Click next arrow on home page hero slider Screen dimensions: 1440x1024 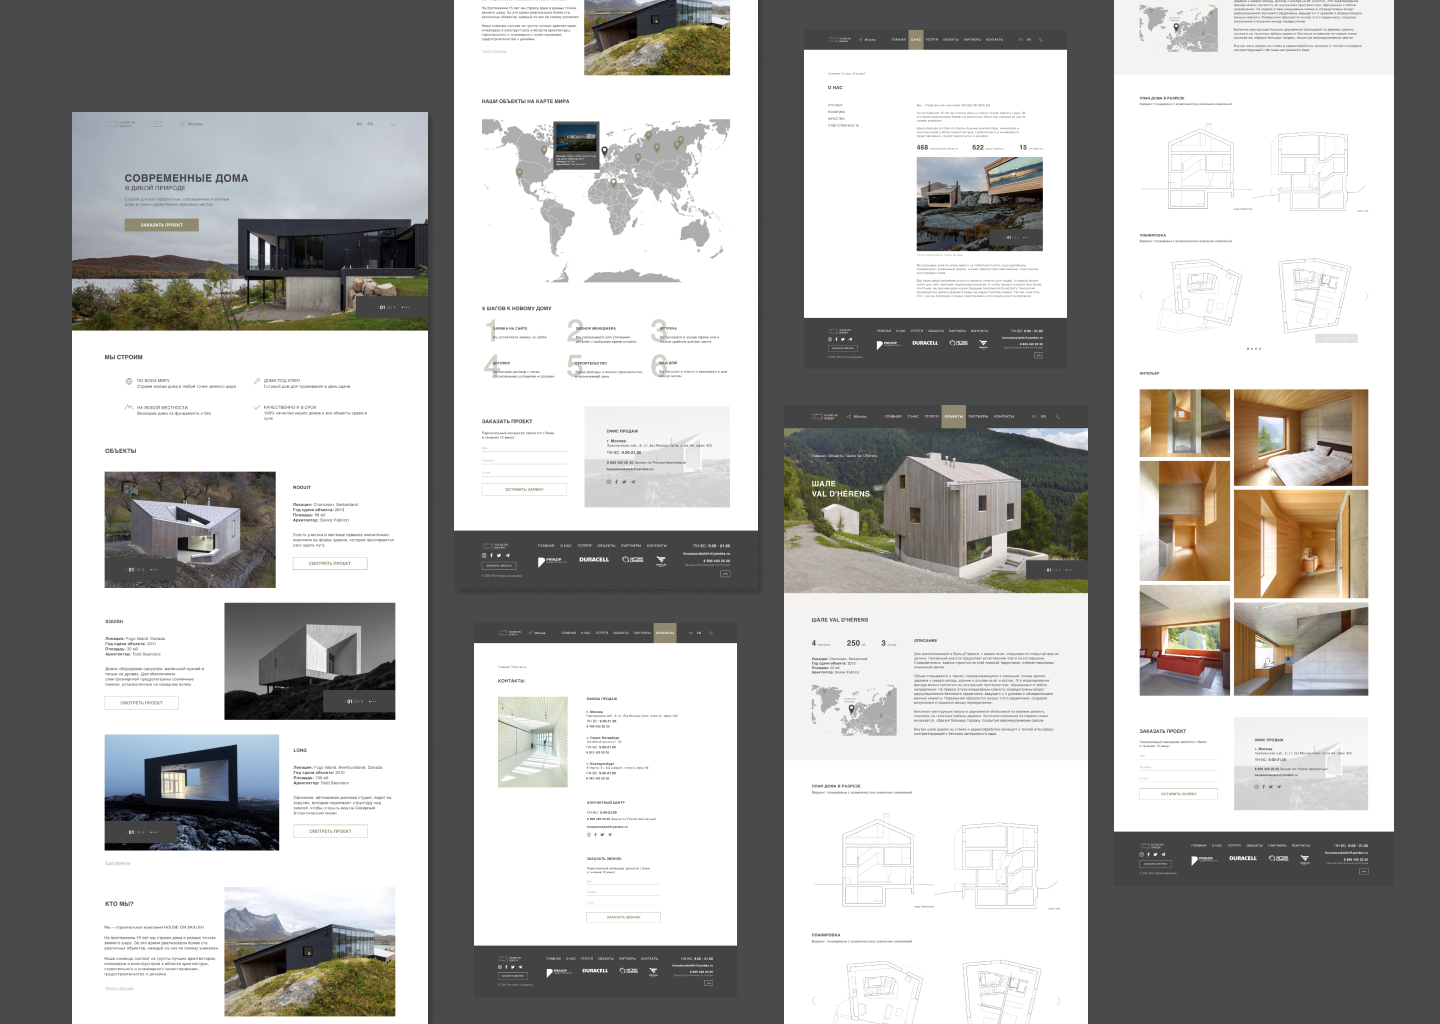pos(395,307)
